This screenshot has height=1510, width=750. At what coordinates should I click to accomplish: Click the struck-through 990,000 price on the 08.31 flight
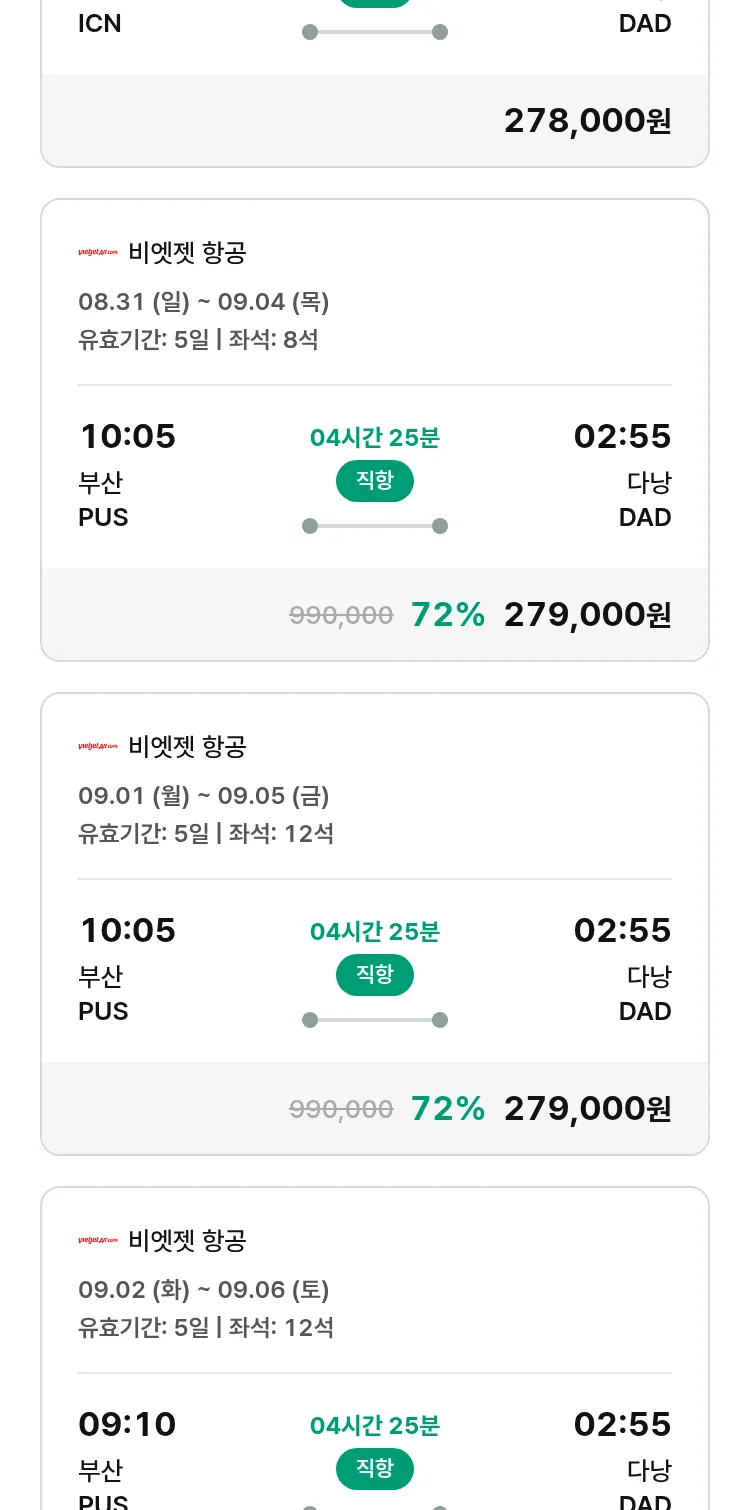pyautogui.click(x=341, y=615)
